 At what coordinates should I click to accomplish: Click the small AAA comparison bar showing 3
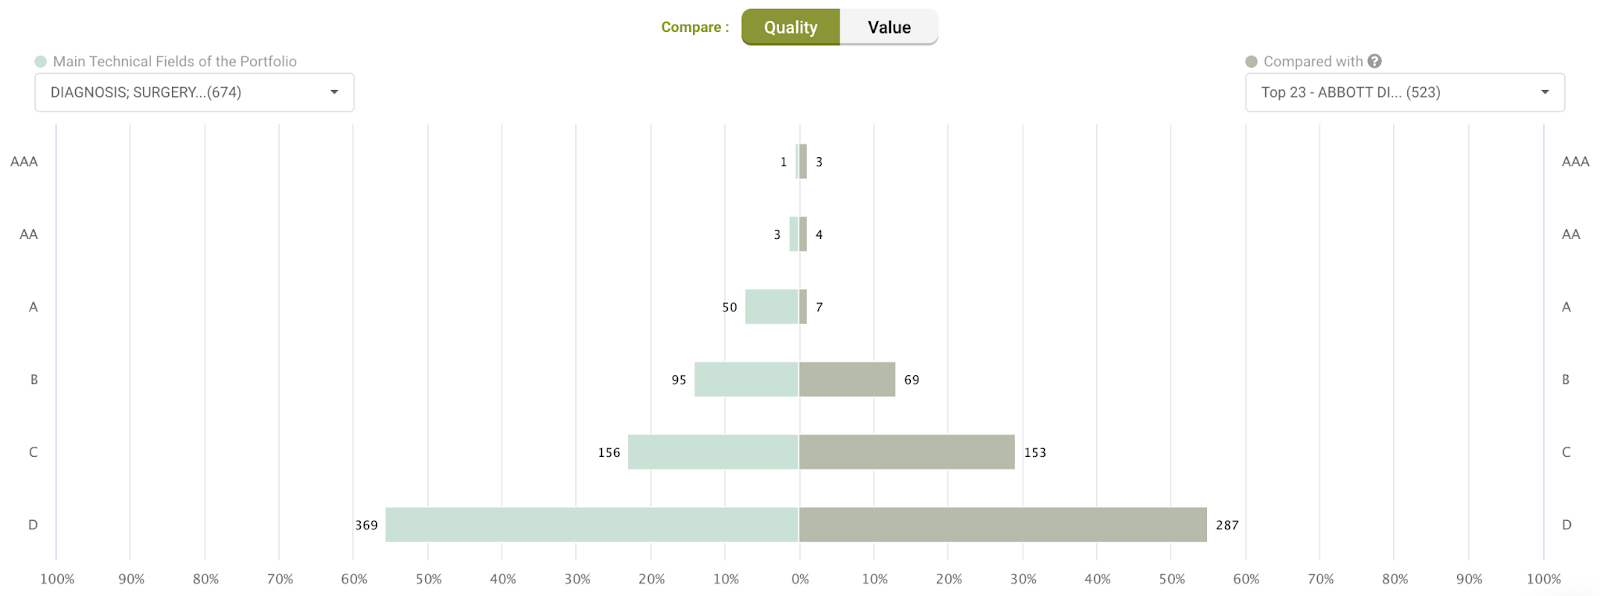(804, 161)
